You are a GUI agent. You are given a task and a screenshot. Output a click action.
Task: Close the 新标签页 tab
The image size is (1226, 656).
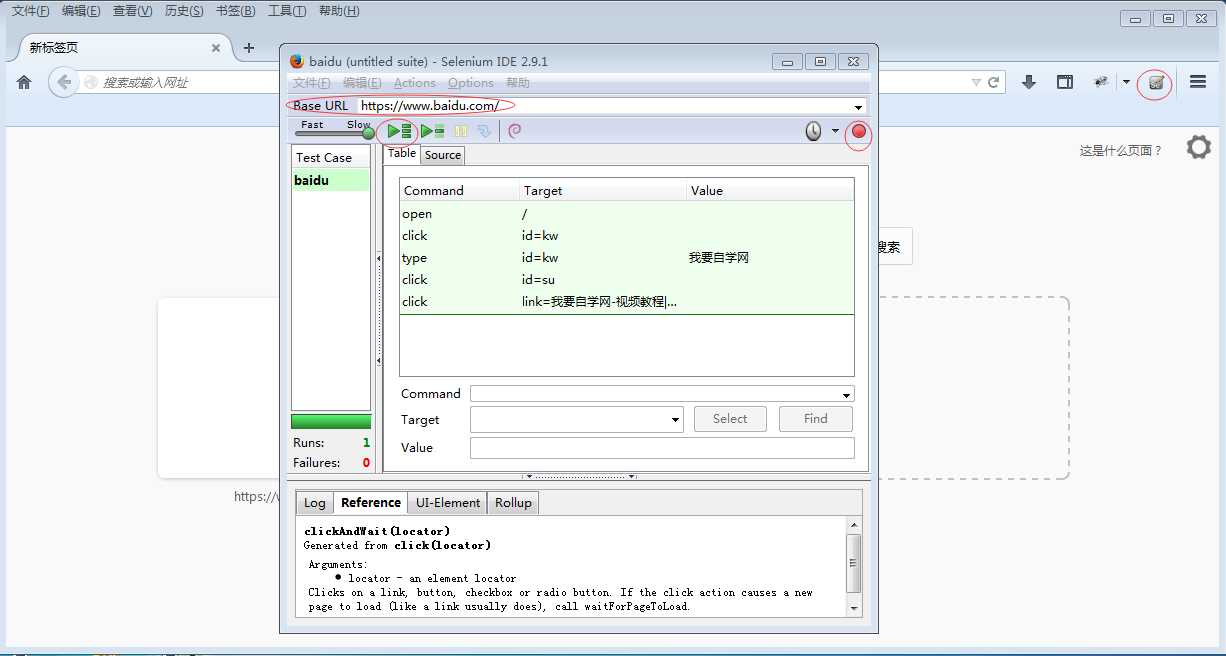215,47
